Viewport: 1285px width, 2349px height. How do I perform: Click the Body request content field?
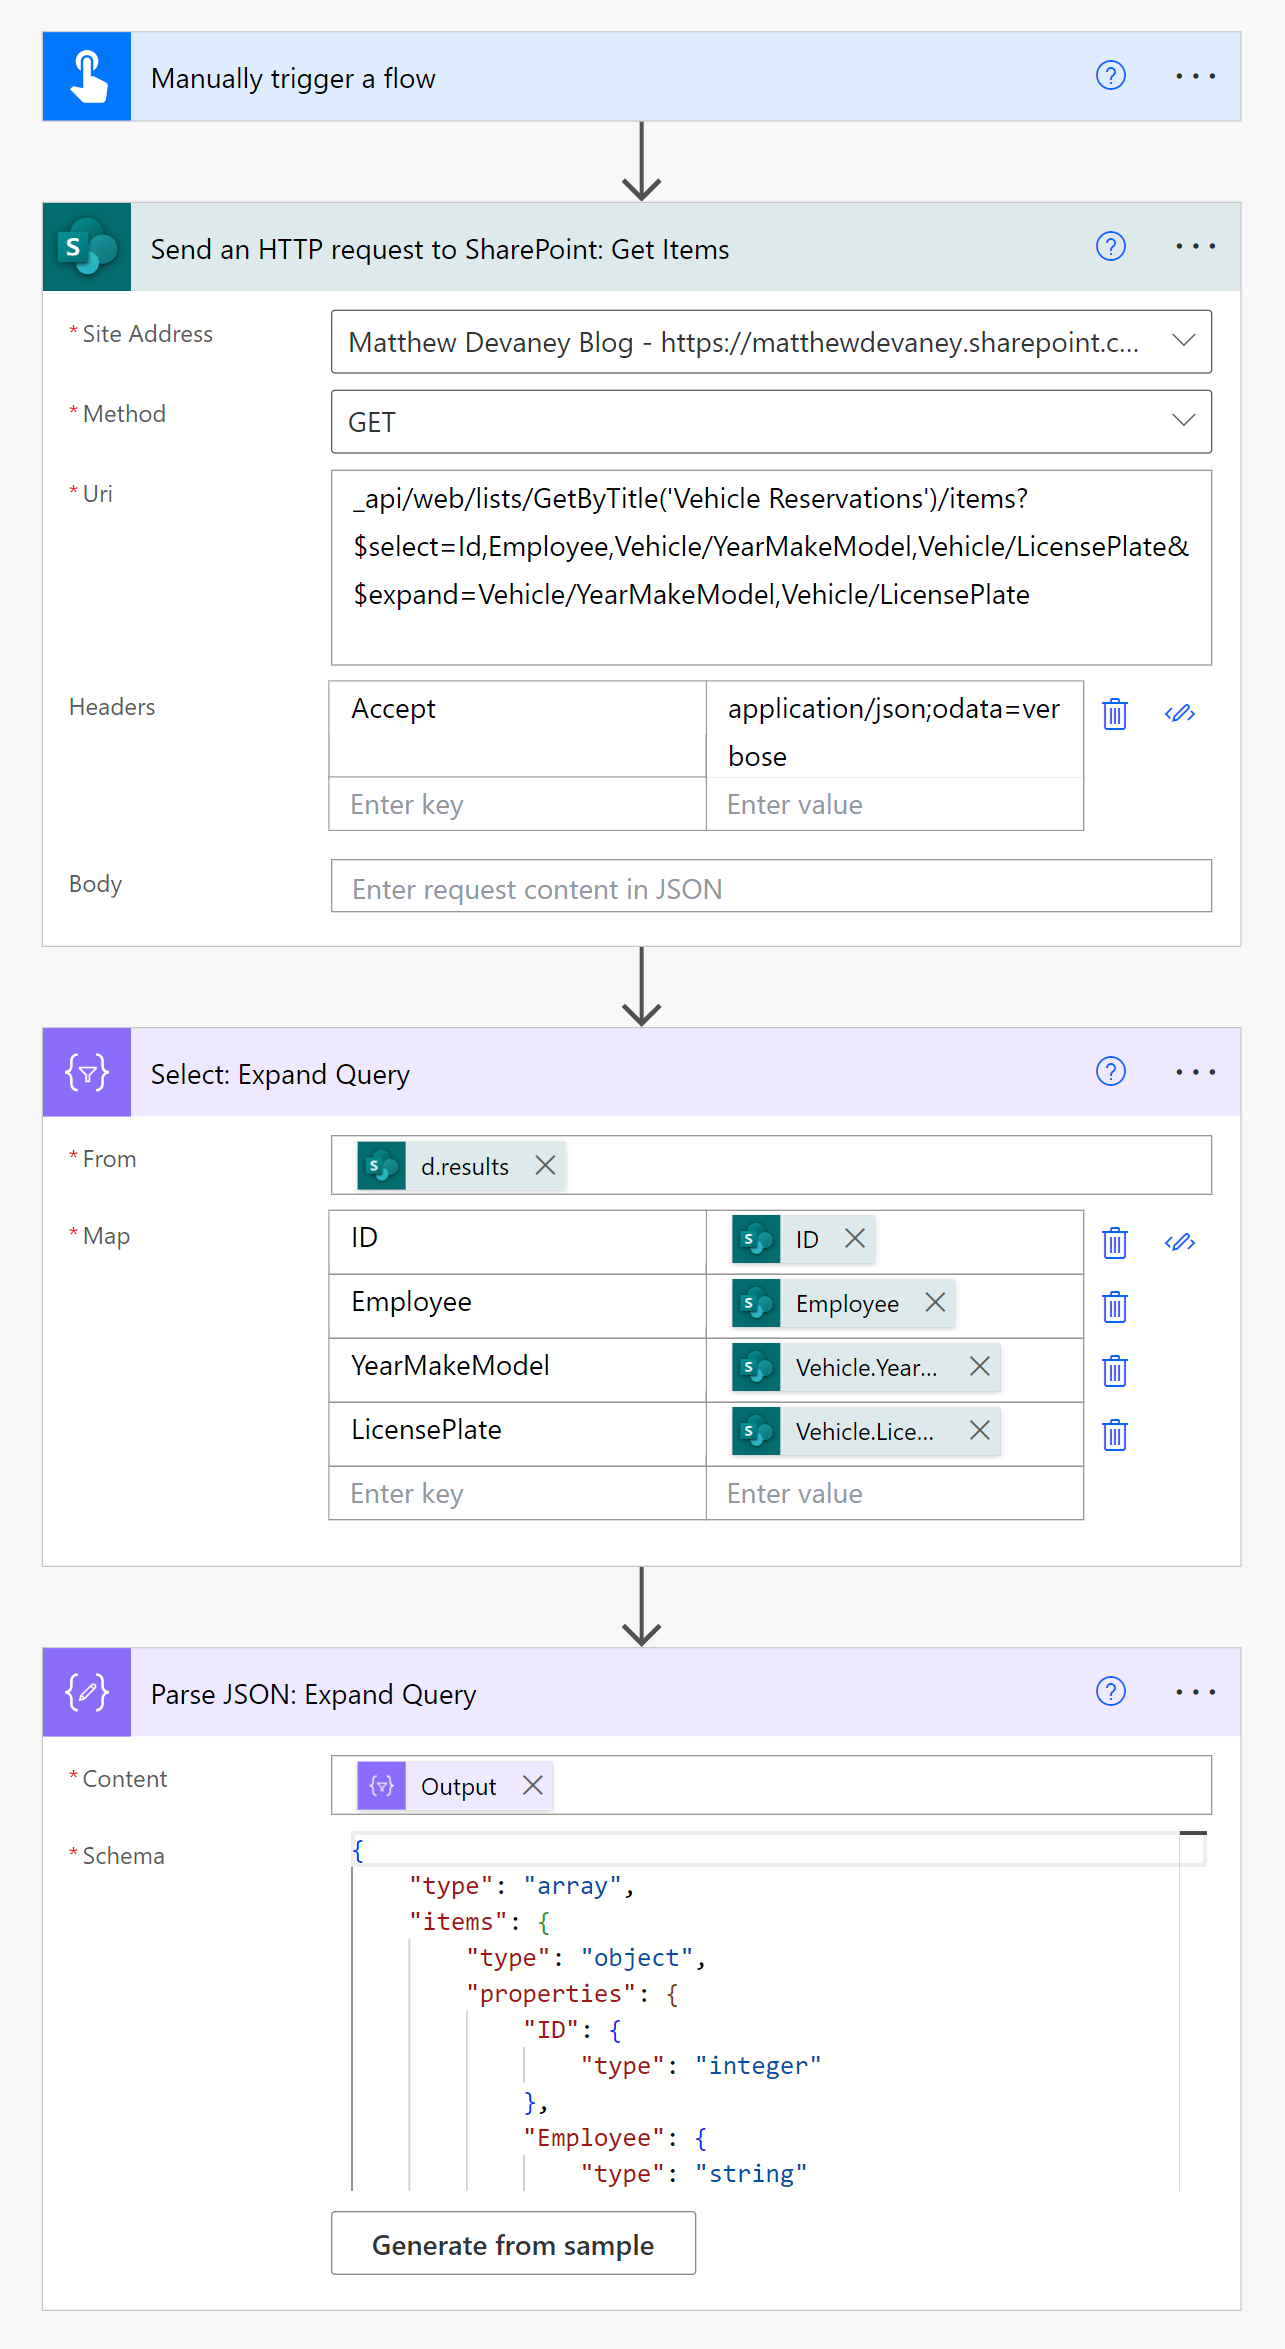[x=771, y=887]
